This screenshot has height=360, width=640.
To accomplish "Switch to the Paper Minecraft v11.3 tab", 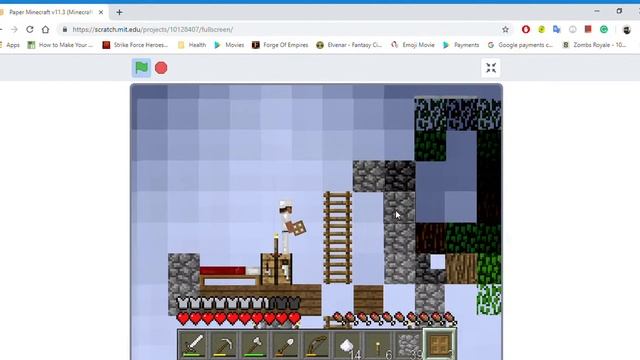I will (x=51, y=12).
